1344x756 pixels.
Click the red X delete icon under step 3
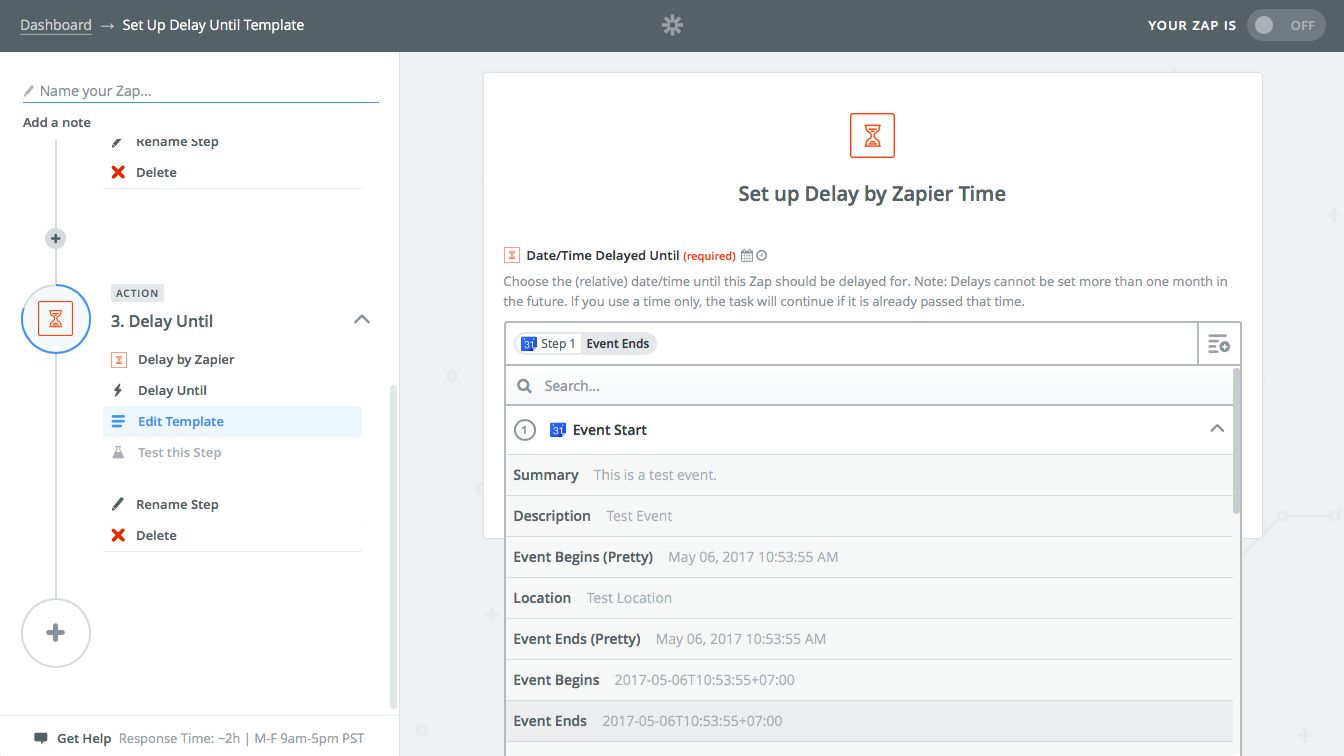tap(118, 535)
